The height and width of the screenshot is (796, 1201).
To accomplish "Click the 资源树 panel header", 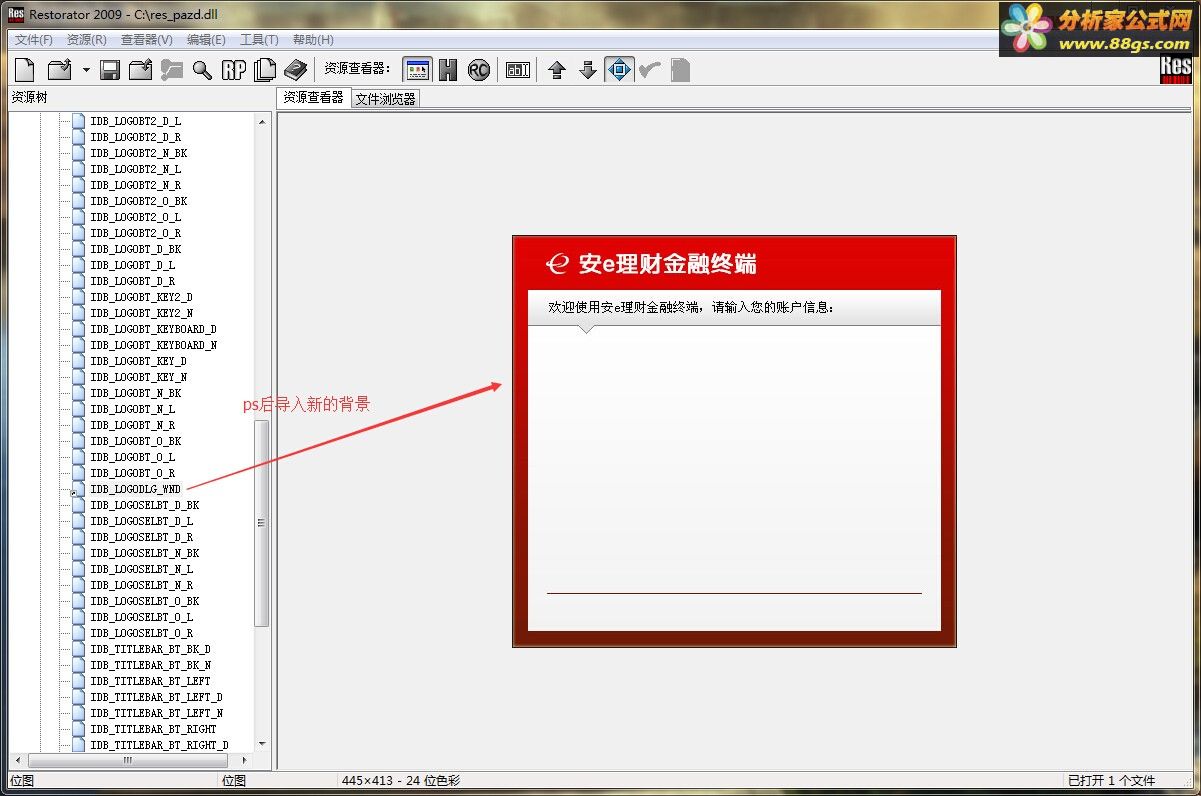I will pos(29,98).
